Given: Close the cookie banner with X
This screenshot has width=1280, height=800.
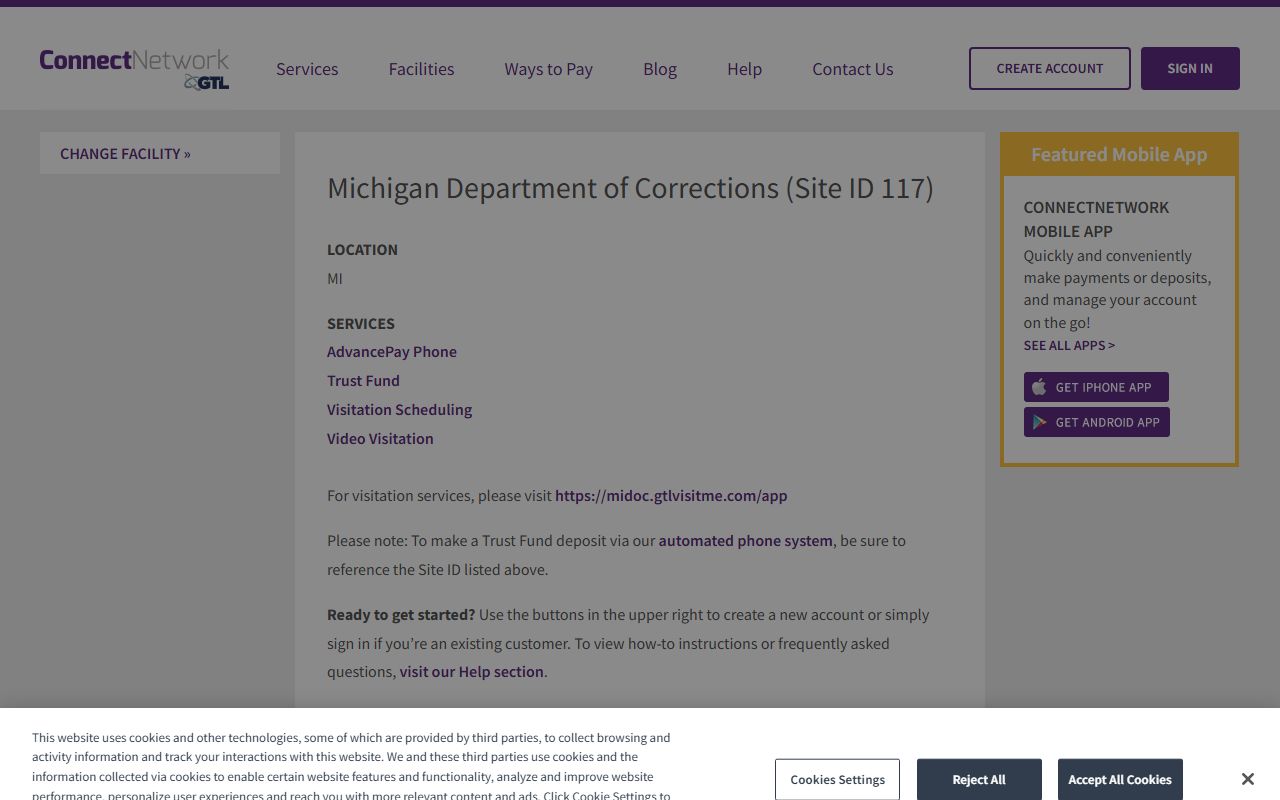Looking at the screenshot, I should pos(1247,779).
